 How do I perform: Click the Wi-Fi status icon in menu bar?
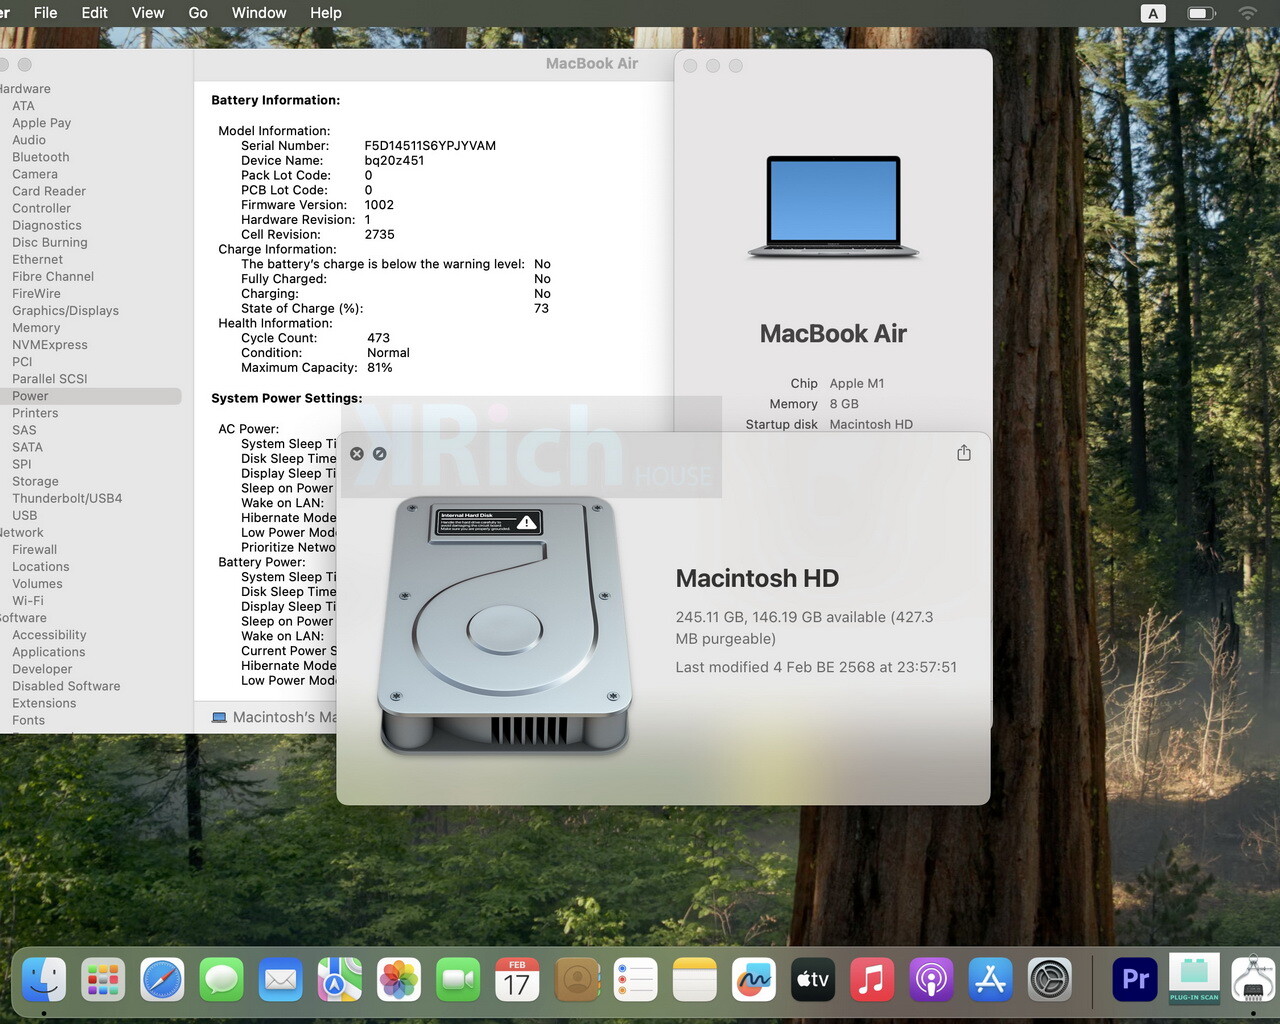[x=1247, y=13]
